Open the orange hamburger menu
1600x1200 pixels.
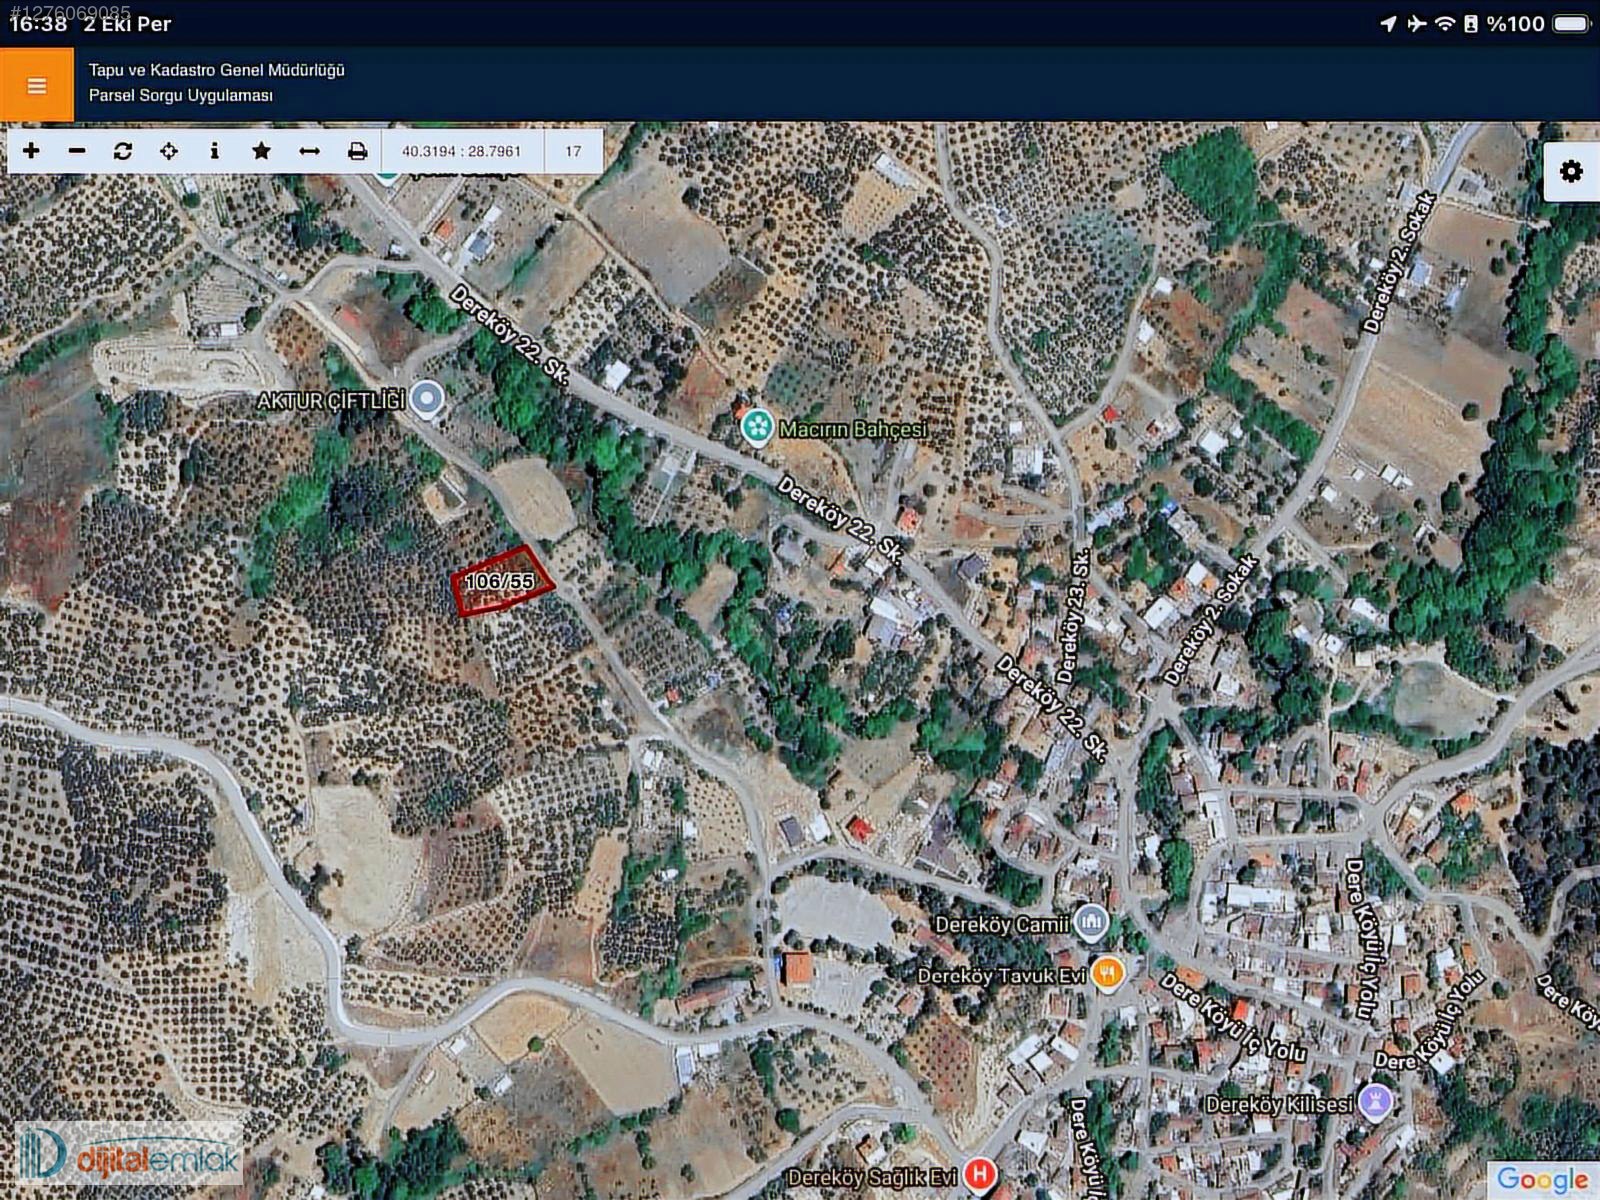pyautogui.click(x=37, y=85)
